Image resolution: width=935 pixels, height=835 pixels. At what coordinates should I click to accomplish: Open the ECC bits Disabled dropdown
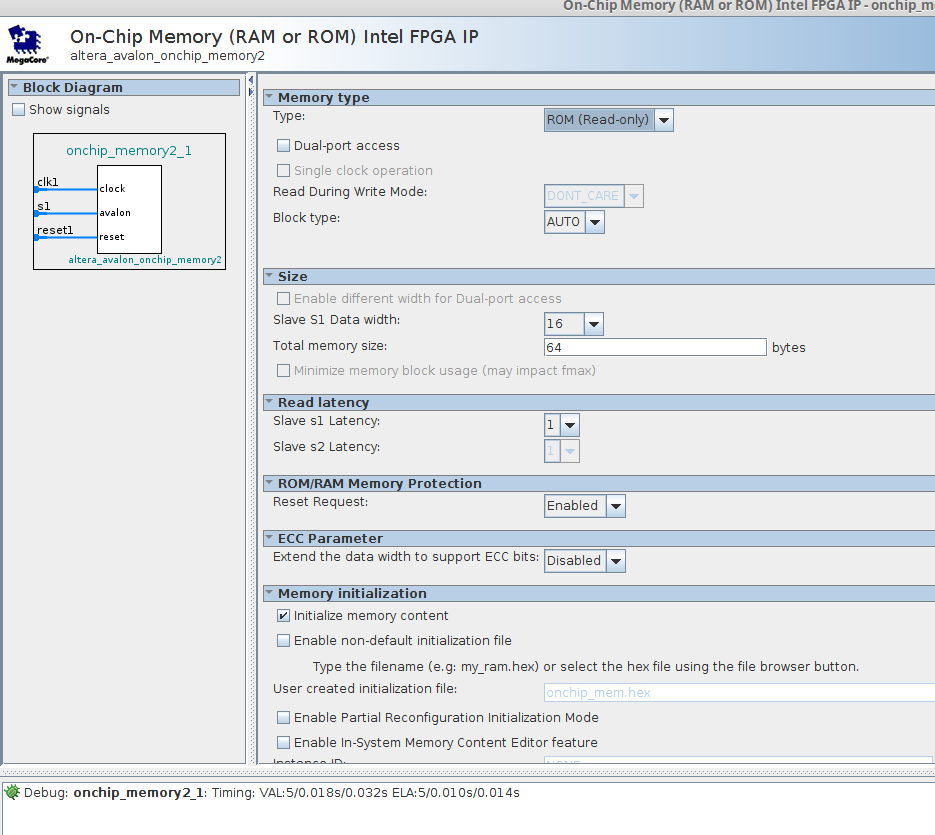point(585,561)
